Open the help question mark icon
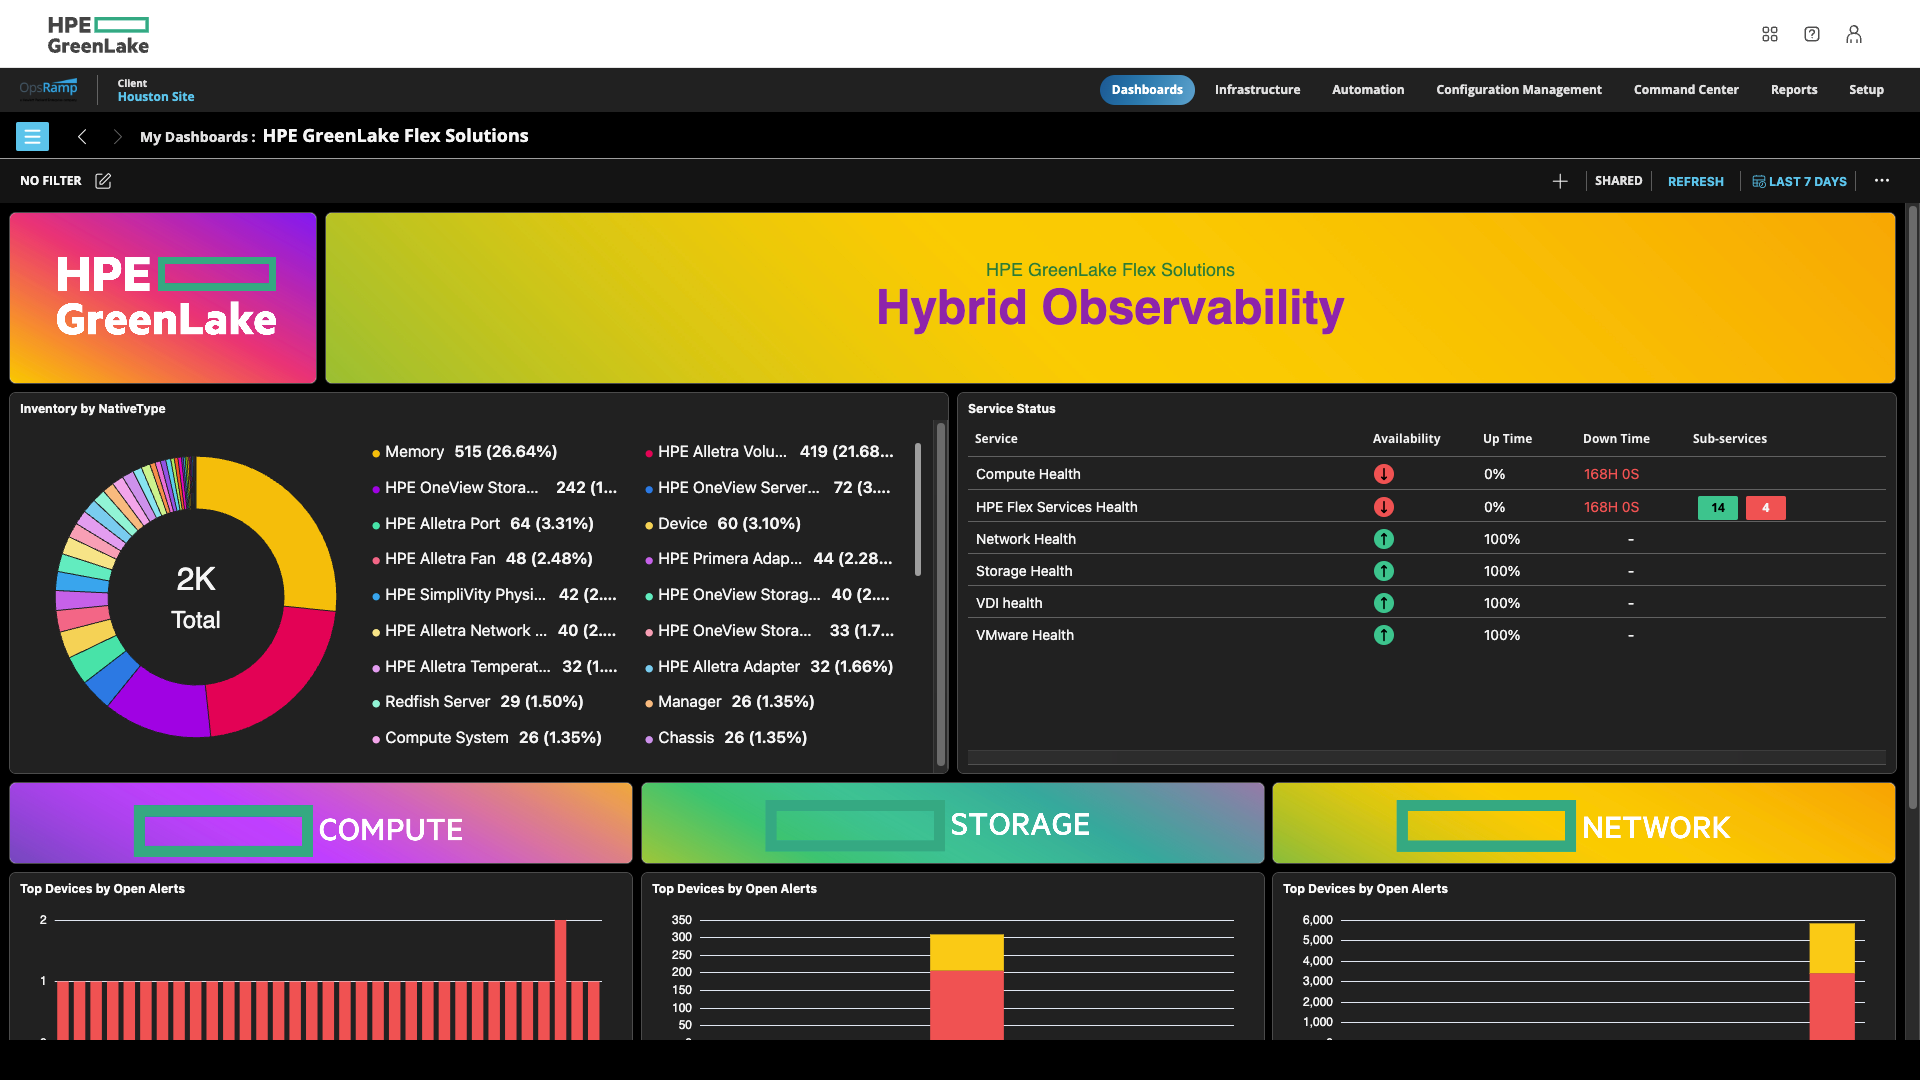 (x=1811, y=34)
